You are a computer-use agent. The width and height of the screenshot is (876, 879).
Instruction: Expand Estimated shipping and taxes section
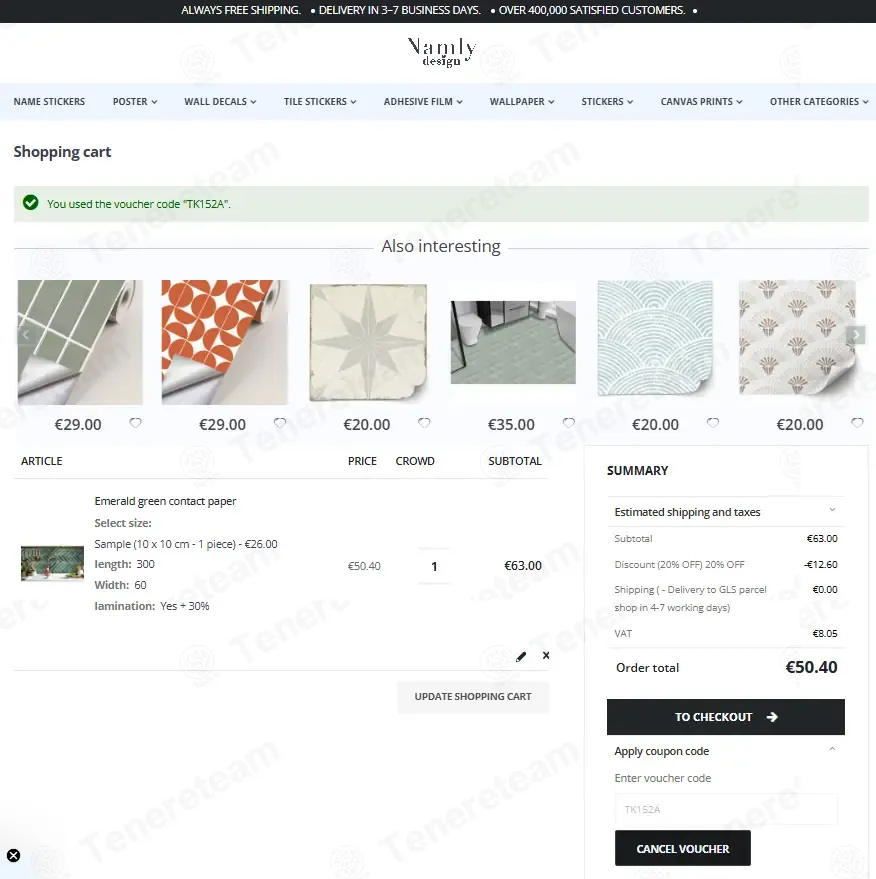pos(726,512)
